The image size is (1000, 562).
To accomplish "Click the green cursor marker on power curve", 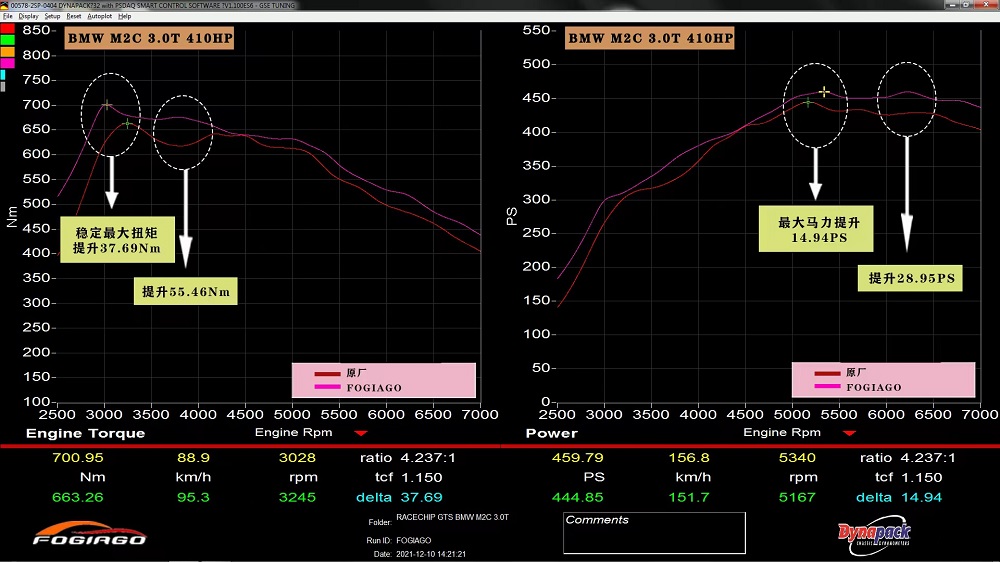I will pyautogui.click(x=808, y=102).
